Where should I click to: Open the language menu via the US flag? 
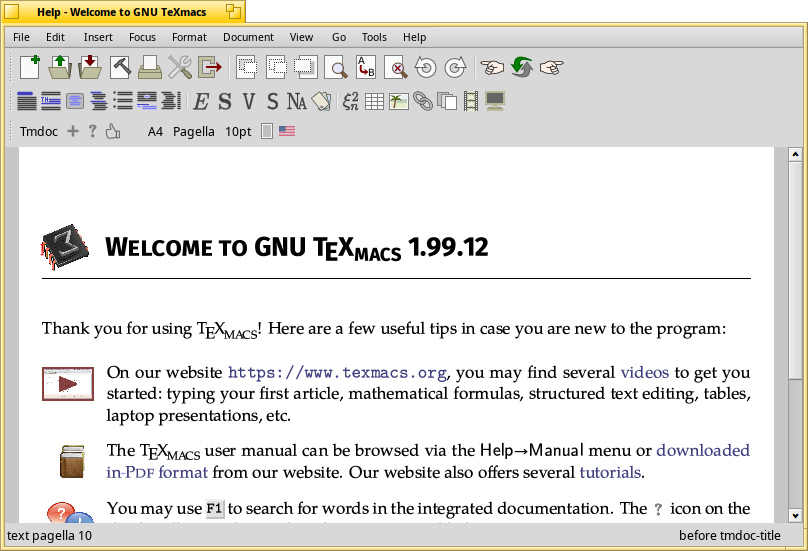point(287,131)
